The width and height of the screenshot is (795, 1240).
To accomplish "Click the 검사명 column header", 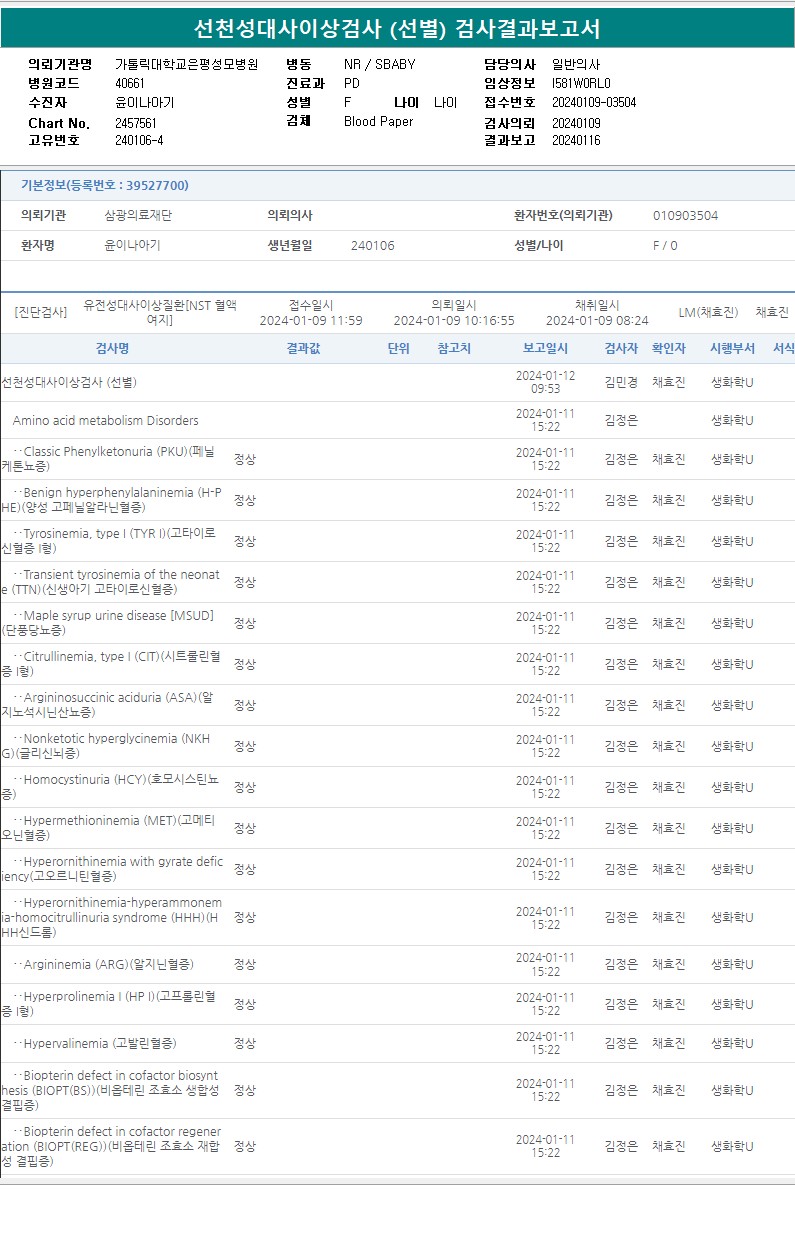I will (113, 348).
